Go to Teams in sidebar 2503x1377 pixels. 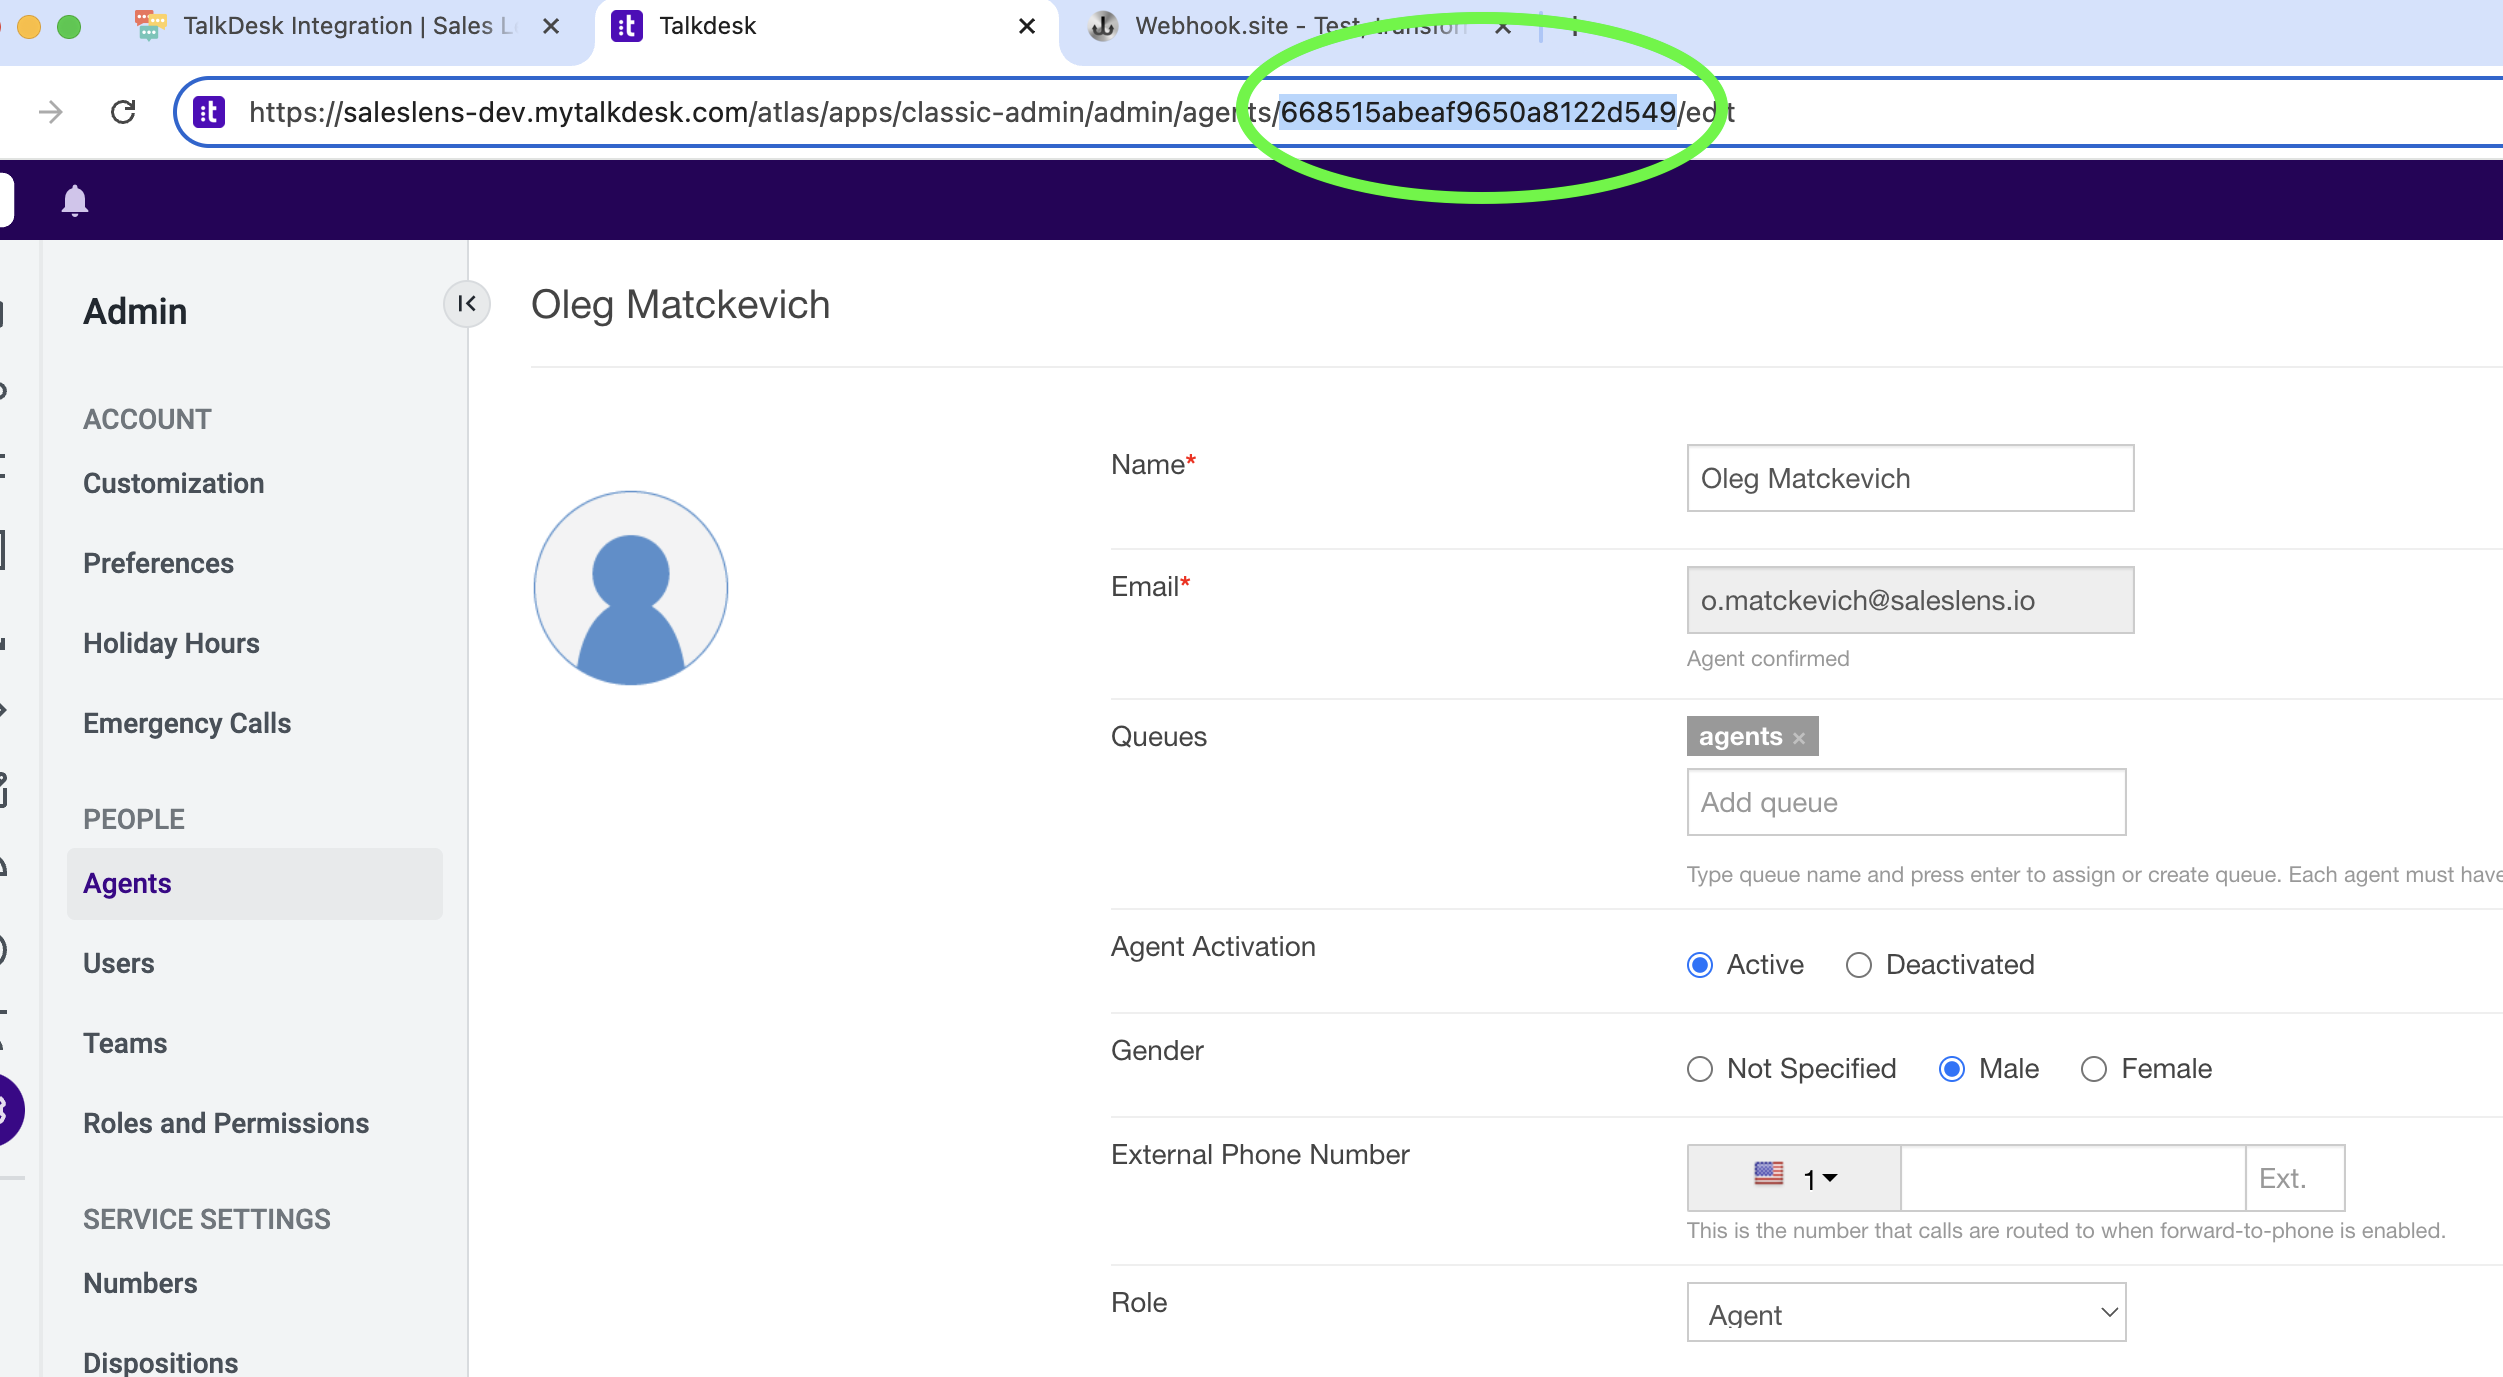point(125,1043)
